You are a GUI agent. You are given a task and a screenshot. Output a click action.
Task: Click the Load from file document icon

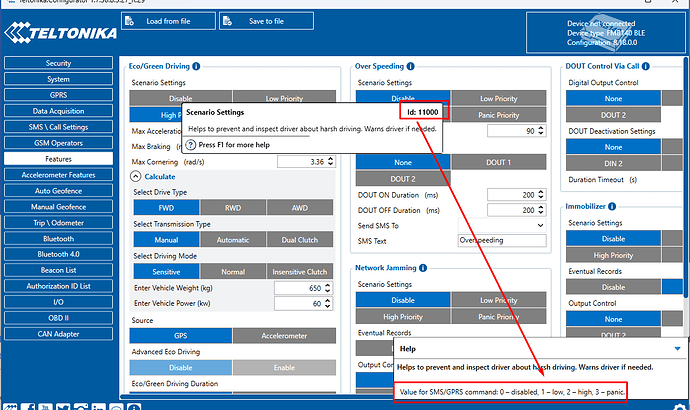129,21
